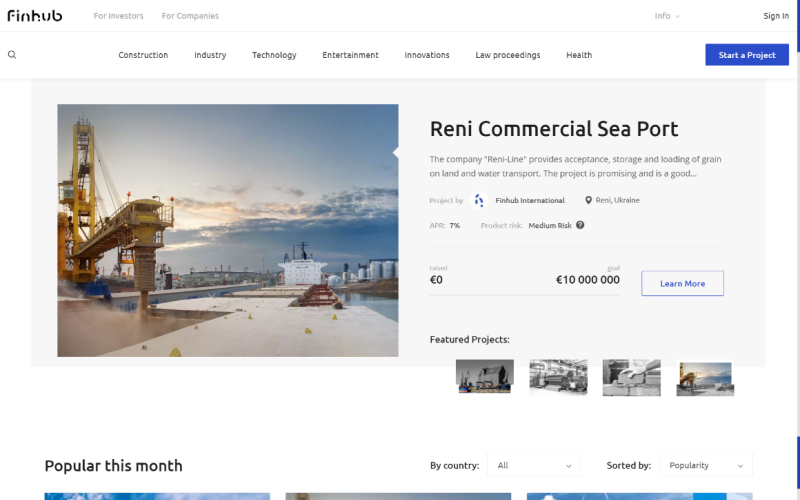This screenshot has width=800, height=500.
Task: Click the funding progress bar
Action: (524, 295)
